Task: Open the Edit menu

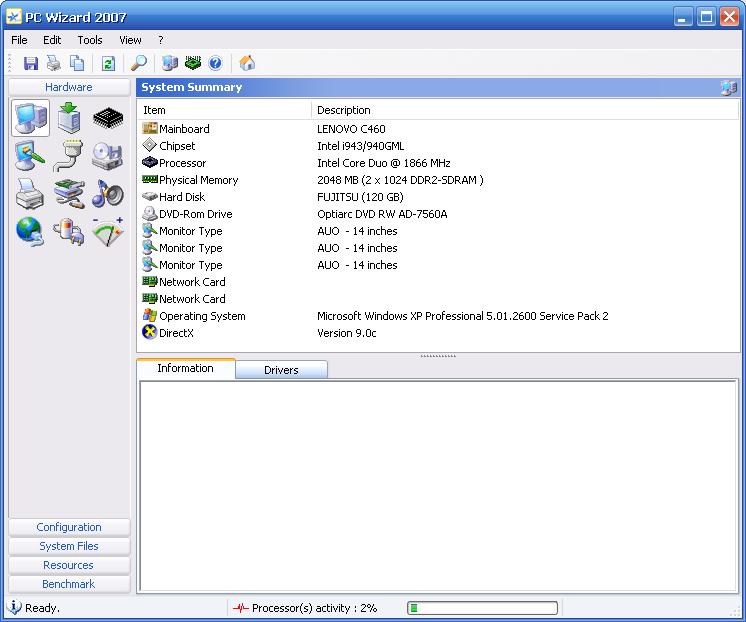Action: click(x=52, y=40)
